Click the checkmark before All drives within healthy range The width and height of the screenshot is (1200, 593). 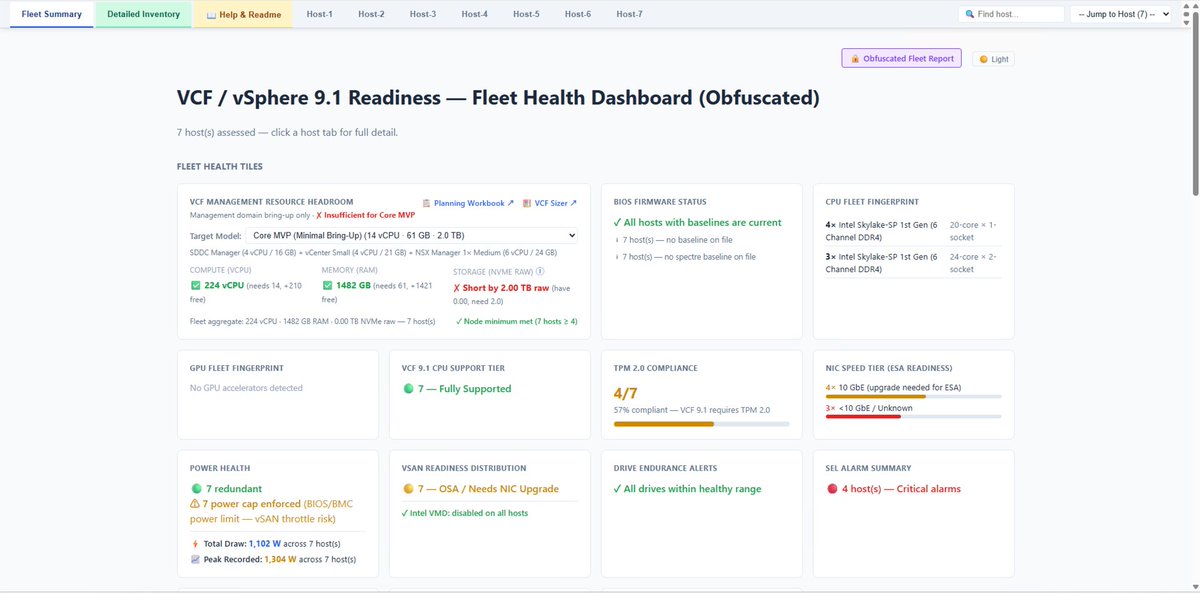coord(617,489)
